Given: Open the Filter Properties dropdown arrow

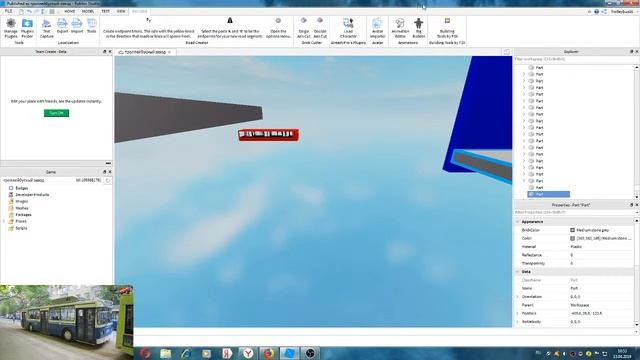Looking at the screenshot, I should [637, 212].
